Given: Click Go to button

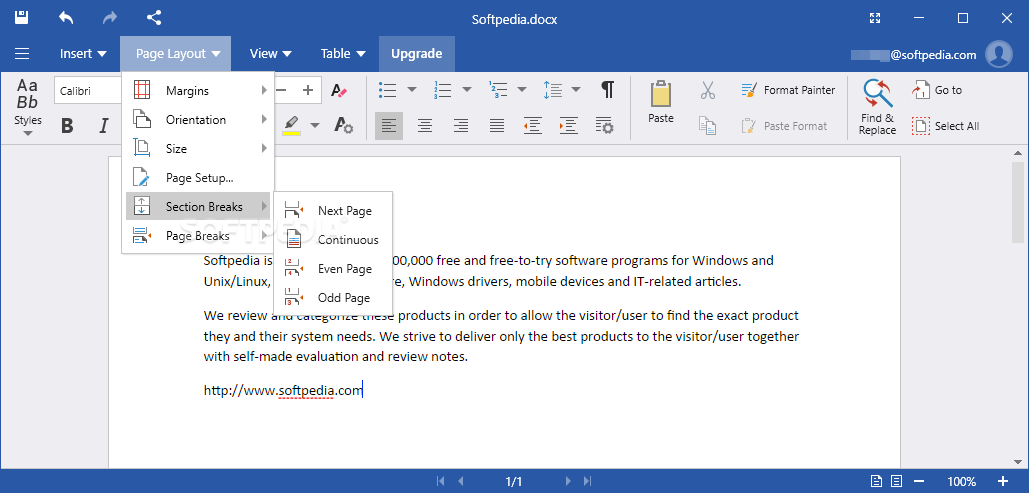Looking at the screenshot, I should pos(937,90).
